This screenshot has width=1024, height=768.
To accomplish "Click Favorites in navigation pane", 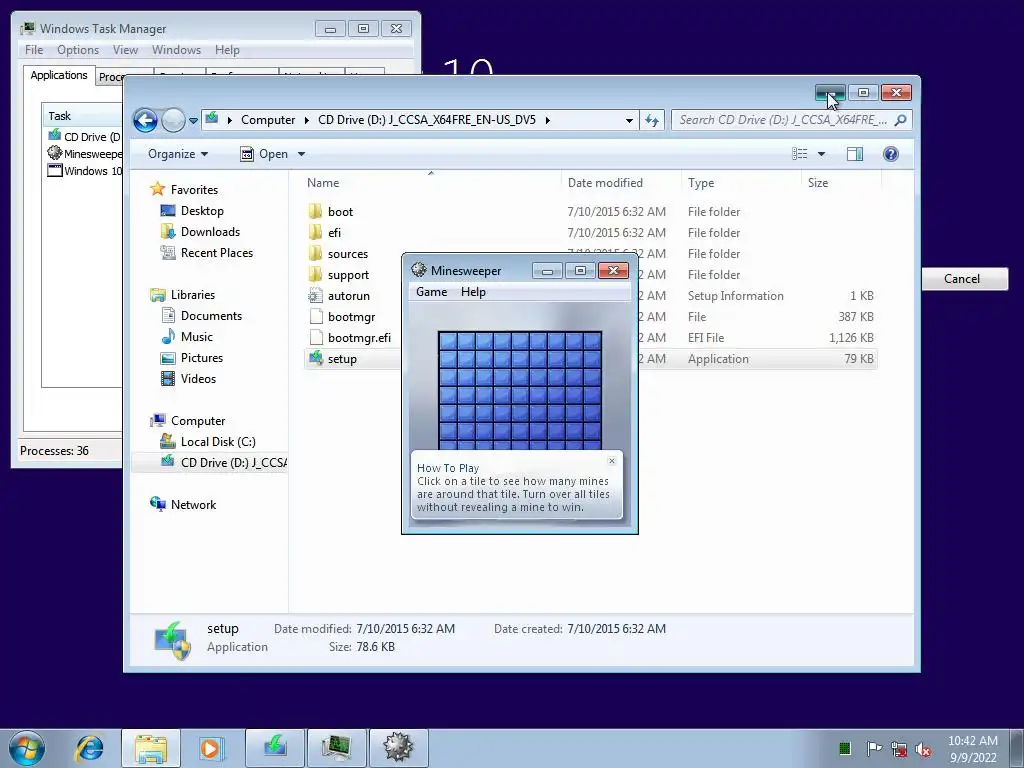I will point(194,189).
